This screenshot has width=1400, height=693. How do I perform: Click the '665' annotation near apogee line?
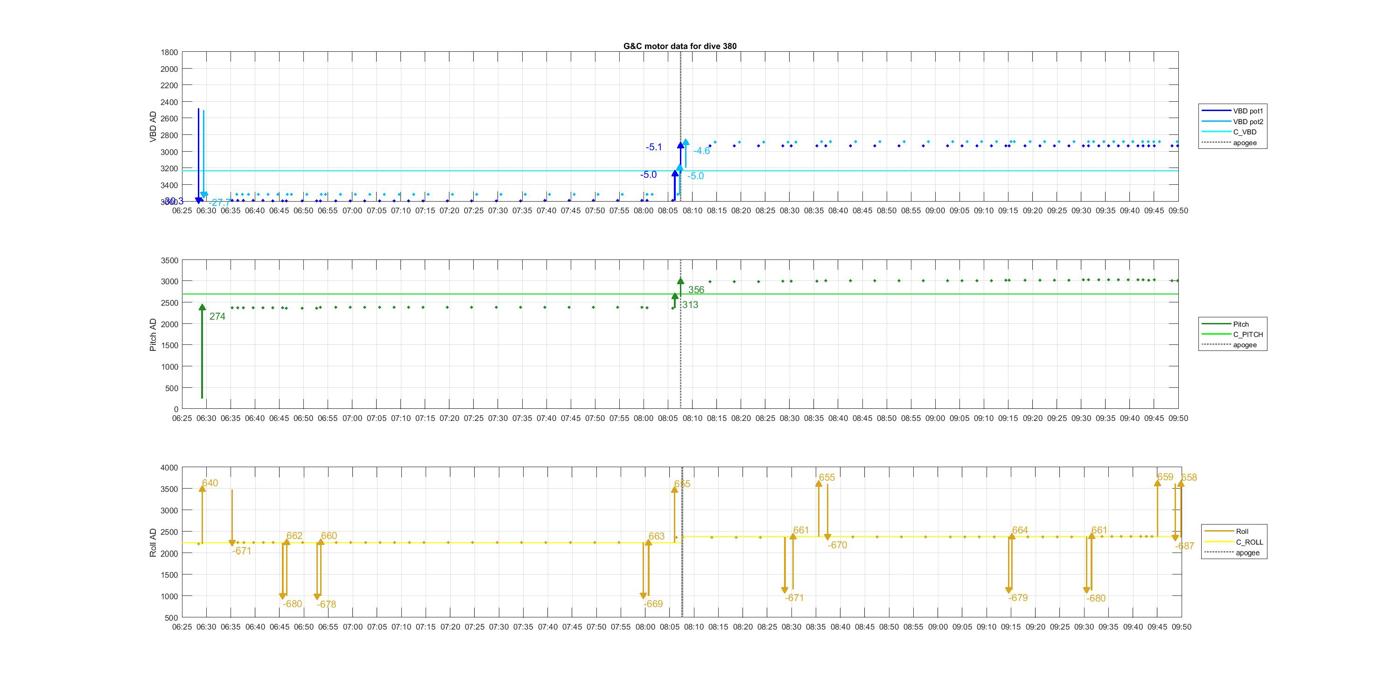(682, 484)
